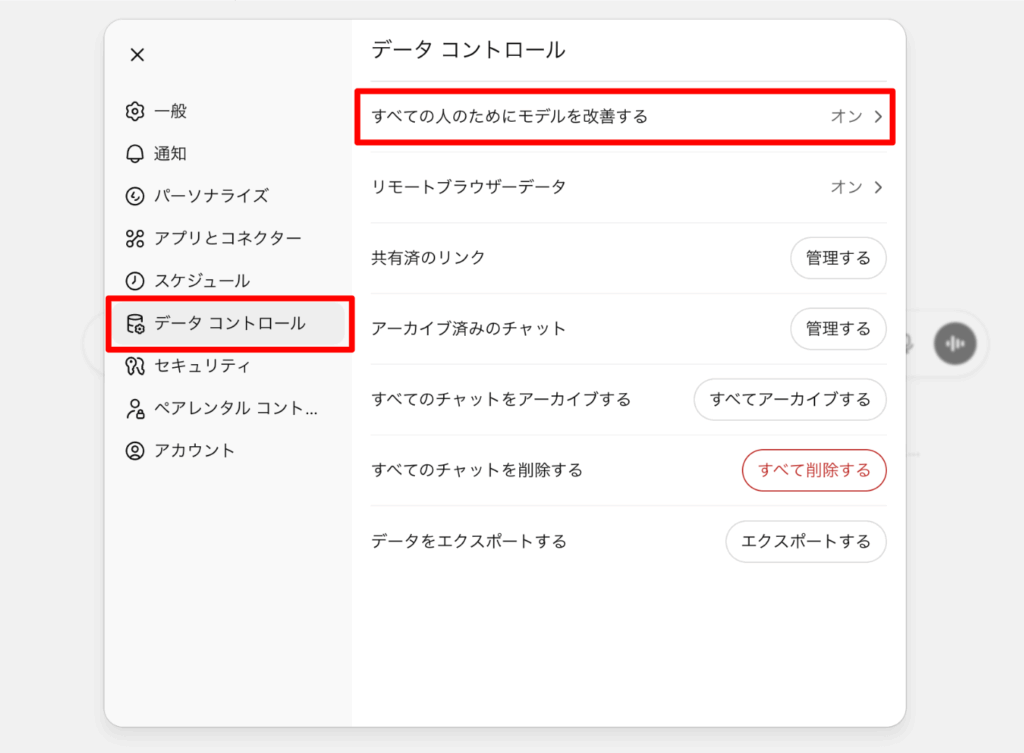Click the general settings gear icon
1024x753 pixels.
click(x=135, y=111)
